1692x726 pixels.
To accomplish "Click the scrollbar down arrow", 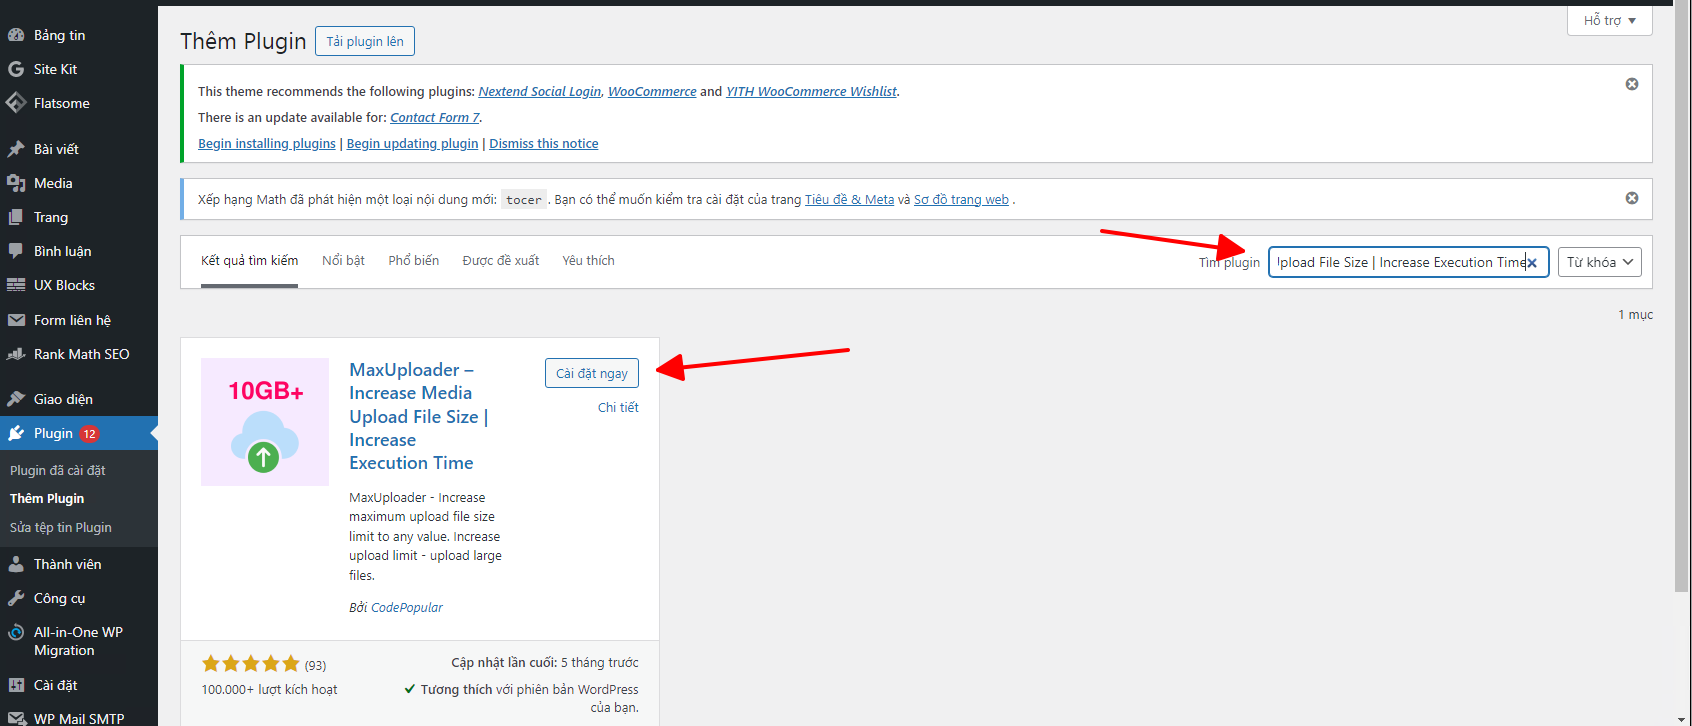I will pos(1682,718).
